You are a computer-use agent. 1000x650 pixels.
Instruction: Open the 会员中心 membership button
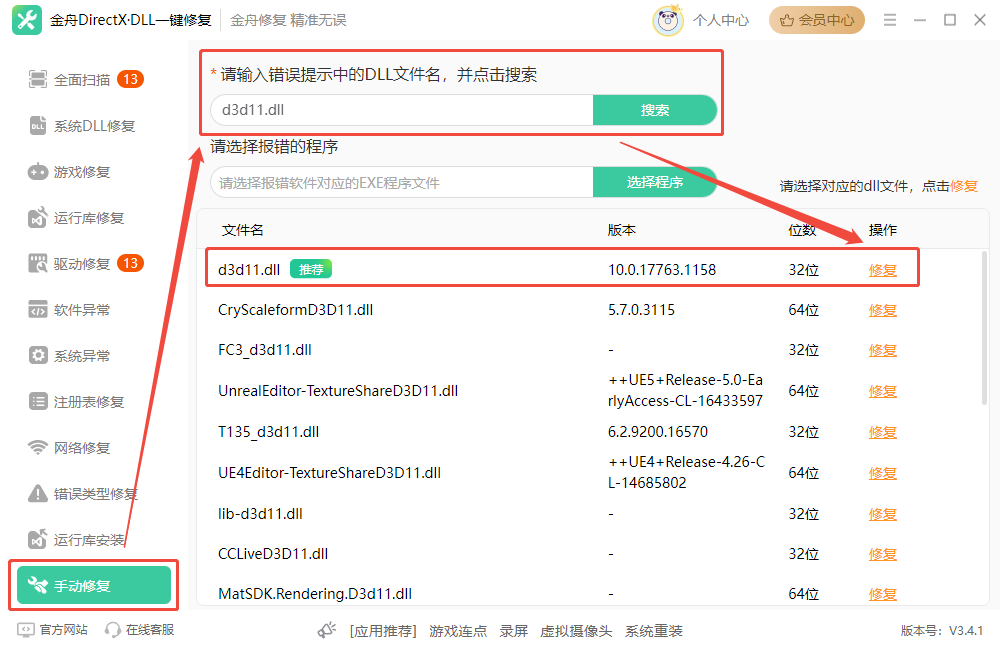(816, 20)
